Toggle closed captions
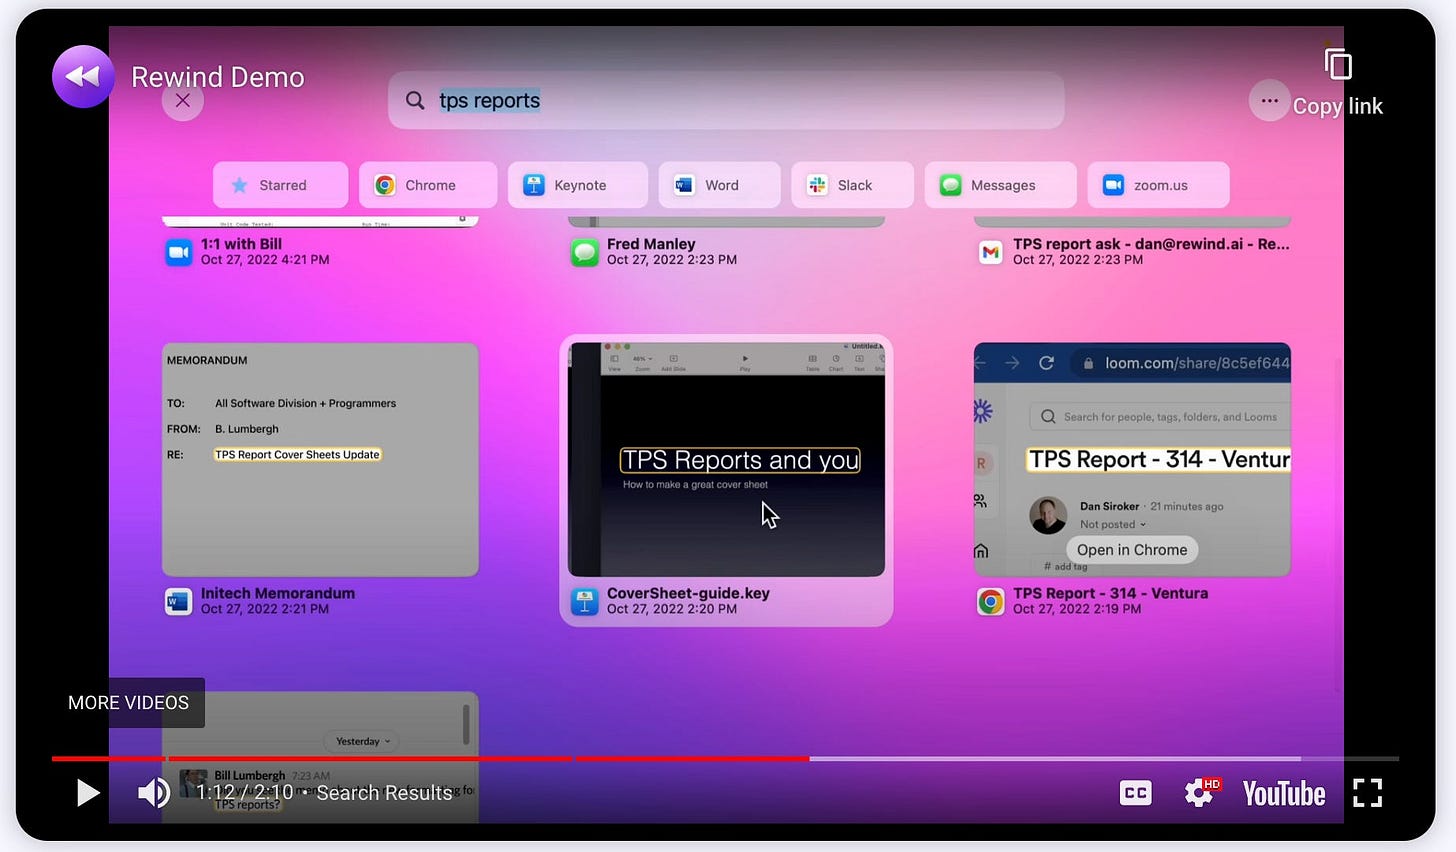The width and height of the screenshot is (1456, 852). pyautogui.click(x=1135, y=793)
